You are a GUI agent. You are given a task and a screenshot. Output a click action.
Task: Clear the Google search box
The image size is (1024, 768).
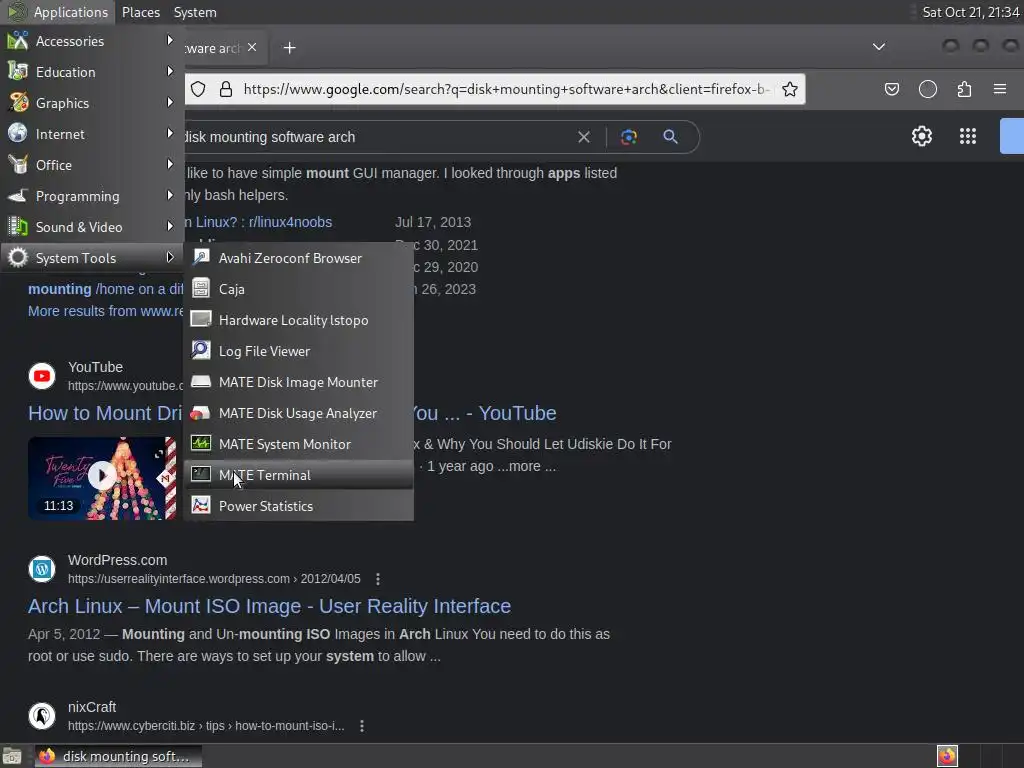coord(584,137)
